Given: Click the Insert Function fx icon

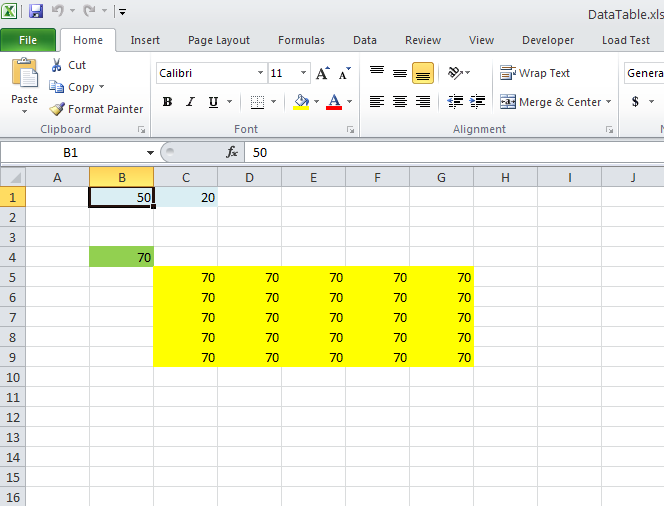Looking at the screenshot, I should coord(232,152).
